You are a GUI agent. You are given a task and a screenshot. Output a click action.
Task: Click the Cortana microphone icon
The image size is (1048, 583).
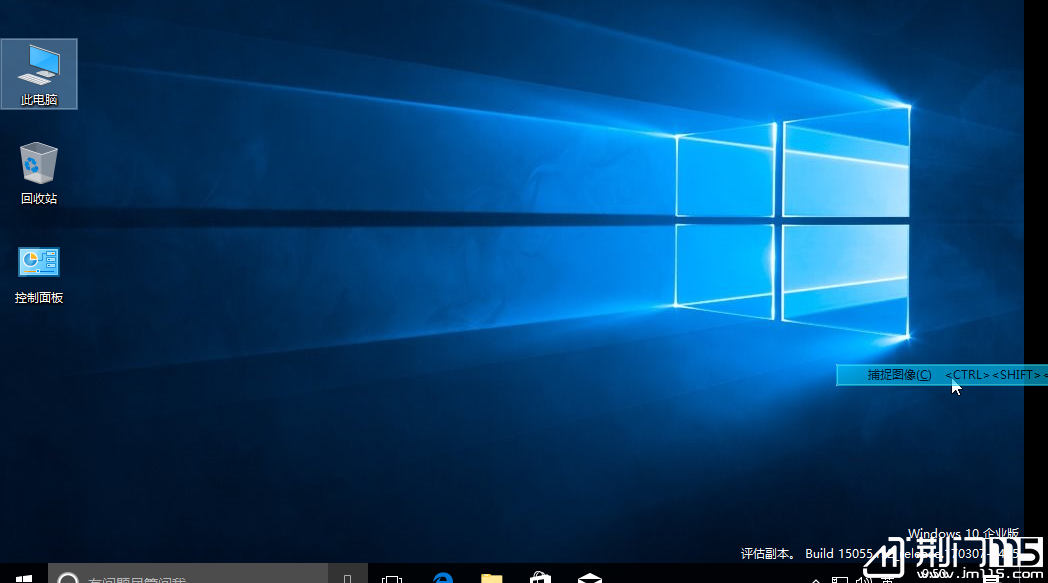tap(348, 578)
